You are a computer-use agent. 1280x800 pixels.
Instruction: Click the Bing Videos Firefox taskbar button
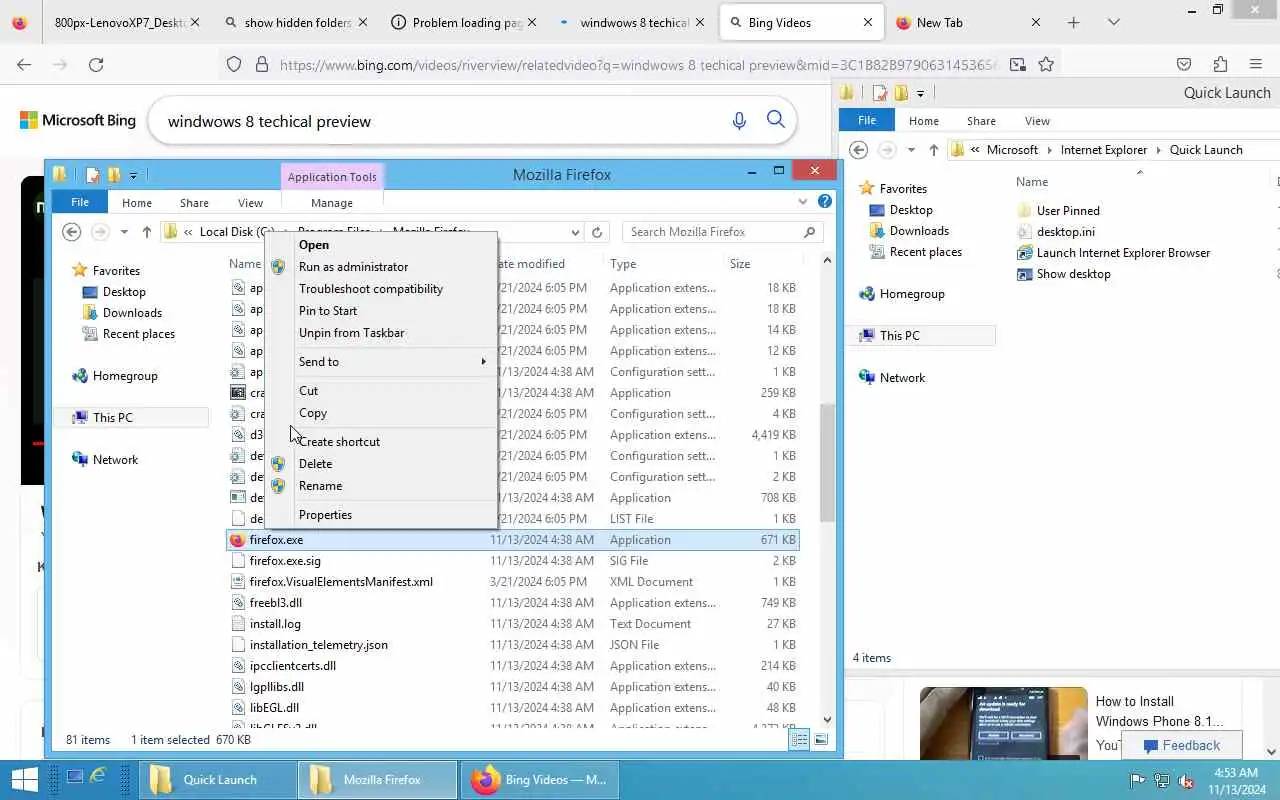(540, 779)
